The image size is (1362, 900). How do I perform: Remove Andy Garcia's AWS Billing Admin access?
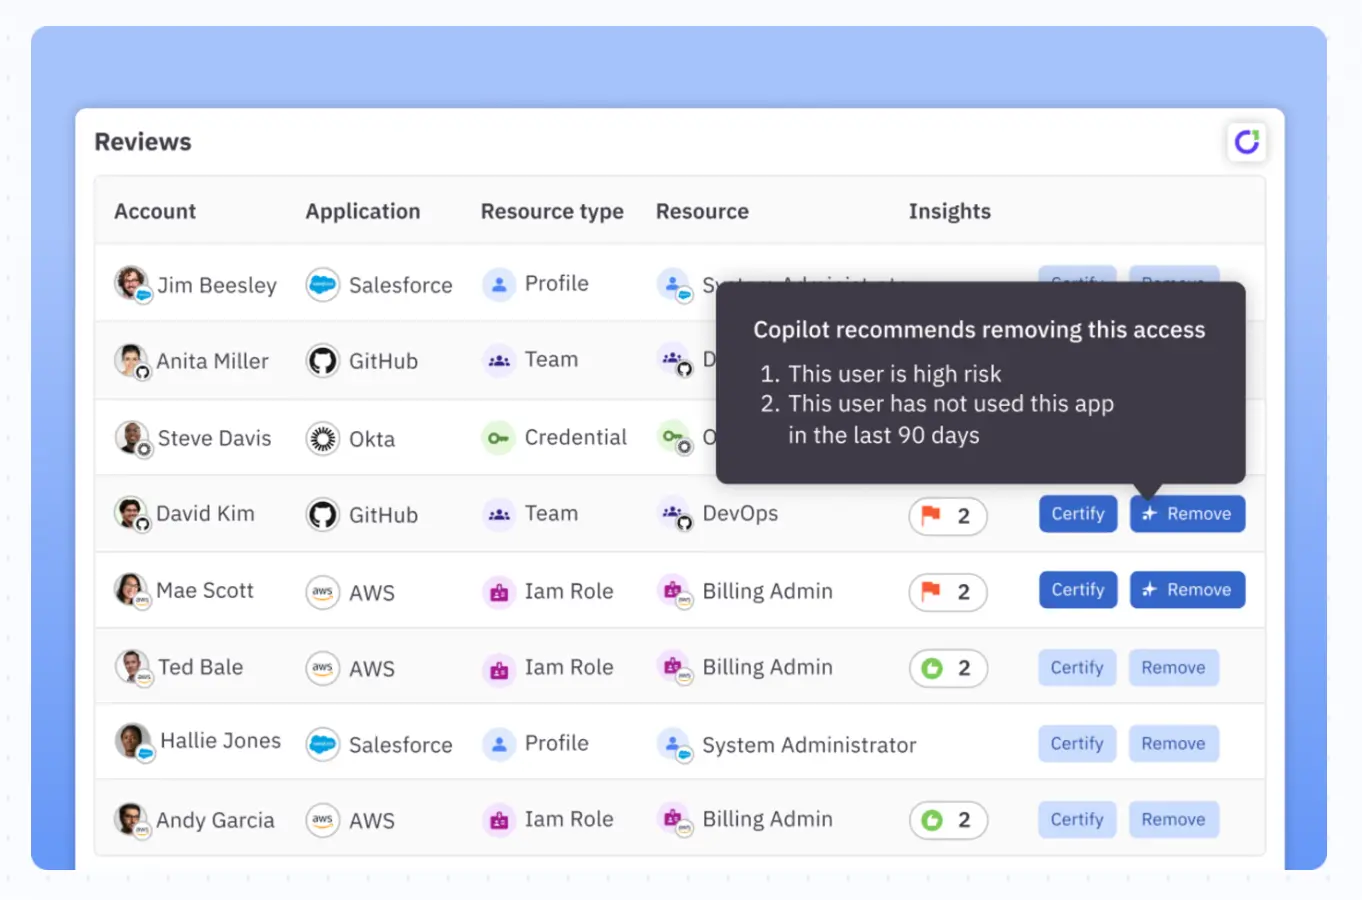(x=1173, y=820)
